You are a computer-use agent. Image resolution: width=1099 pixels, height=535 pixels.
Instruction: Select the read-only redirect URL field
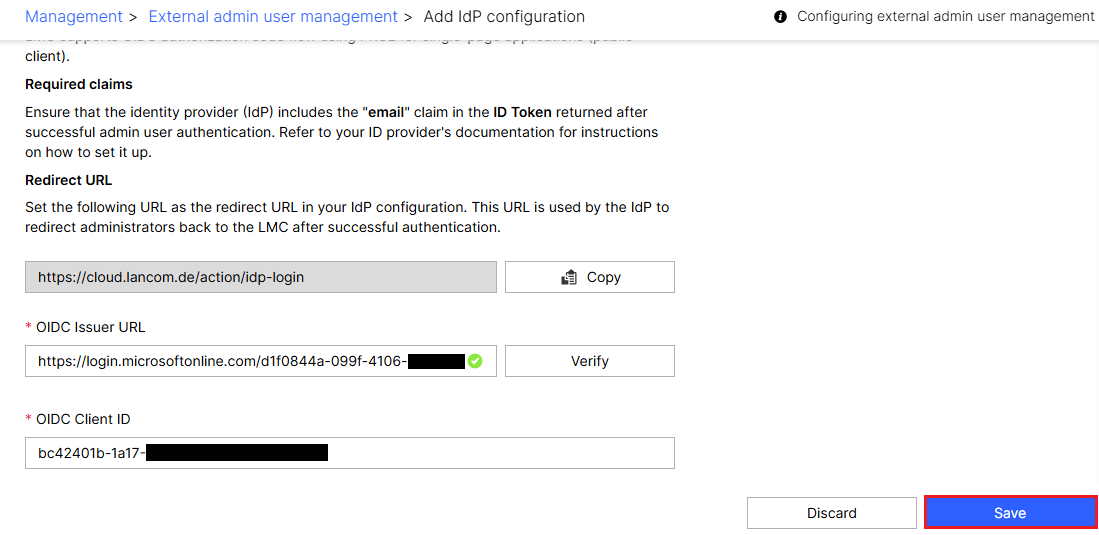260,277
